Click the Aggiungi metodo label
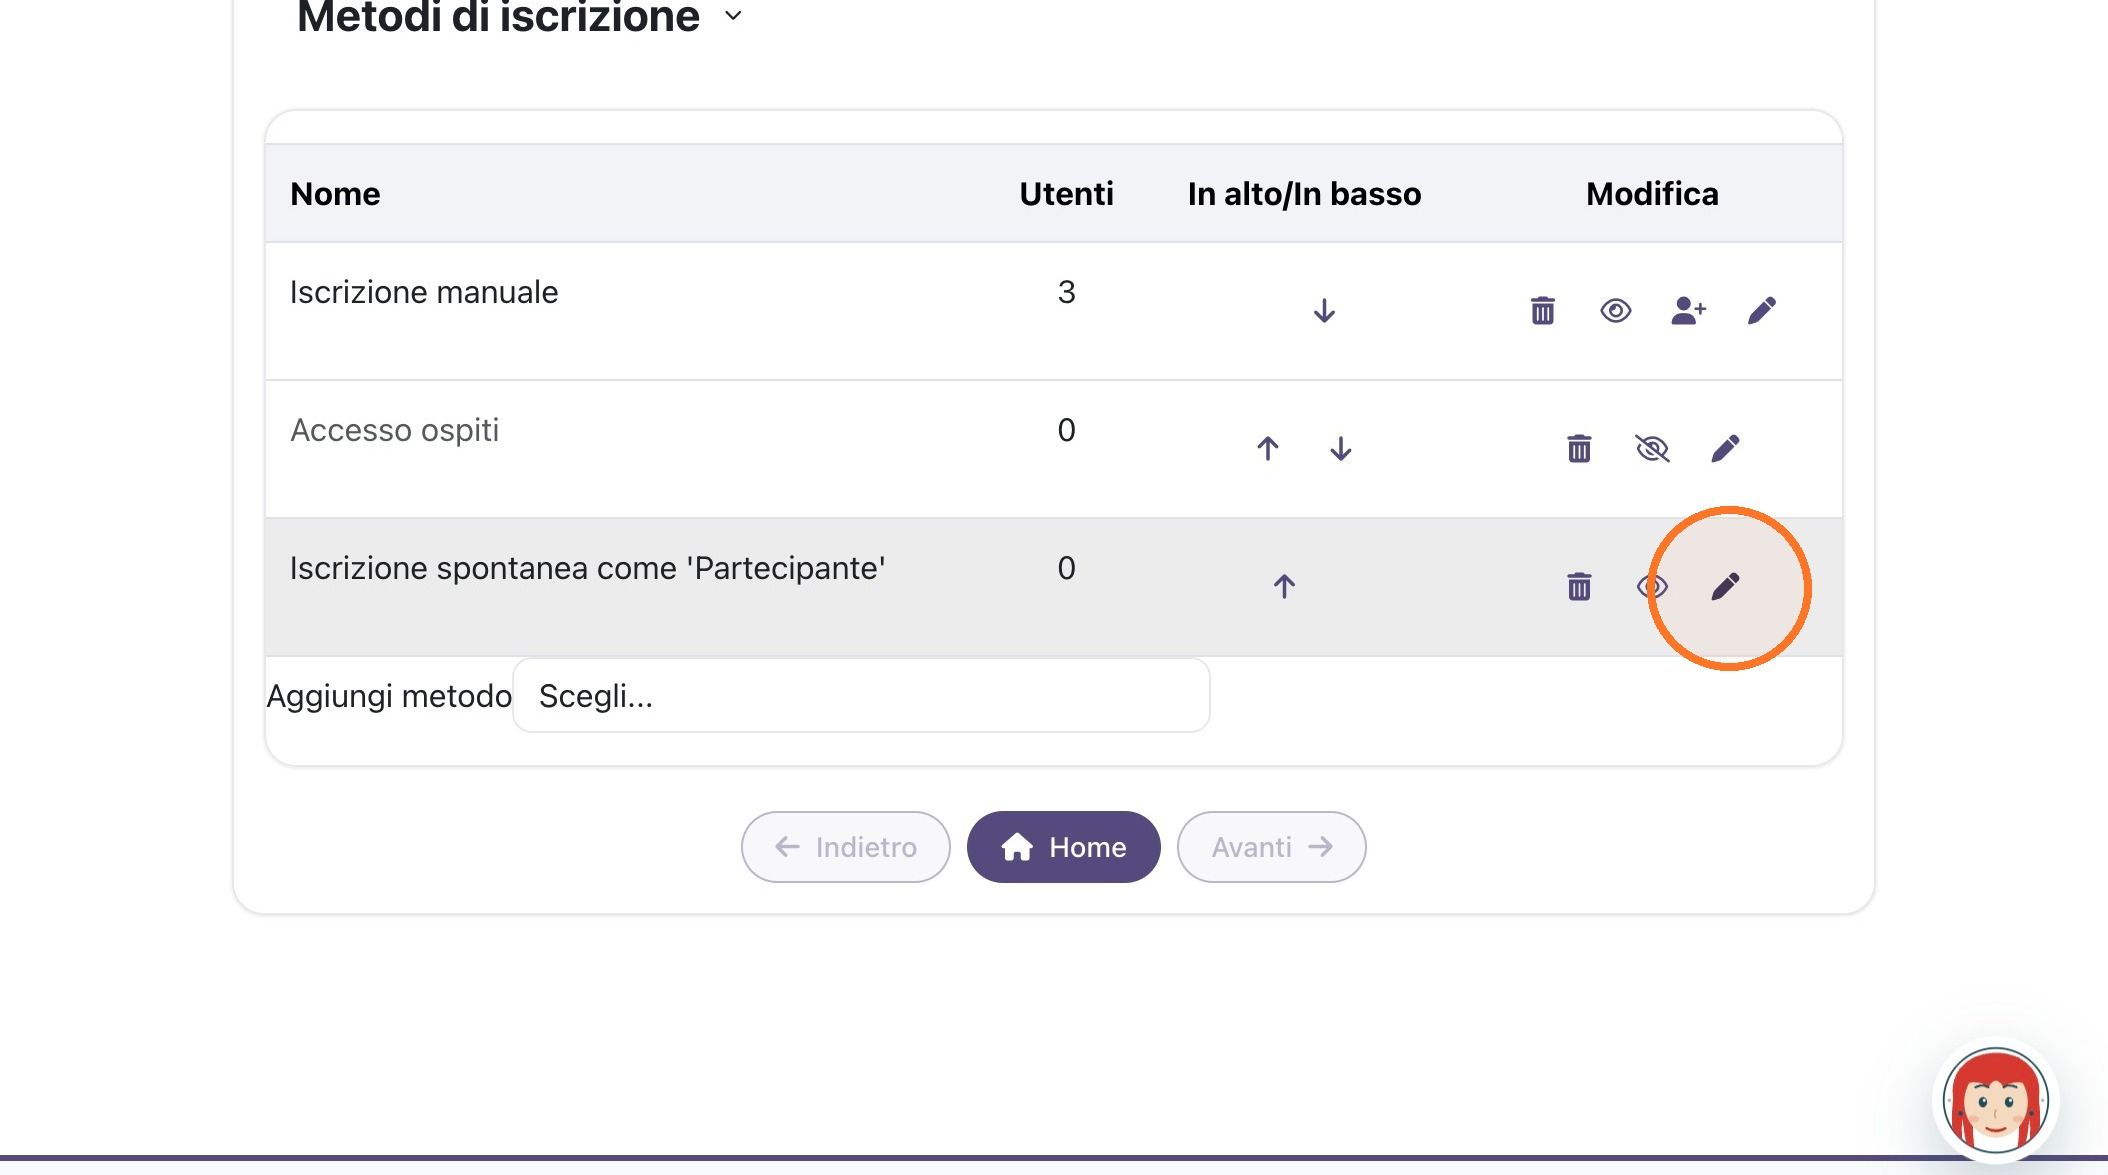Screen dimensions: 2108x1175 point(389,696)
